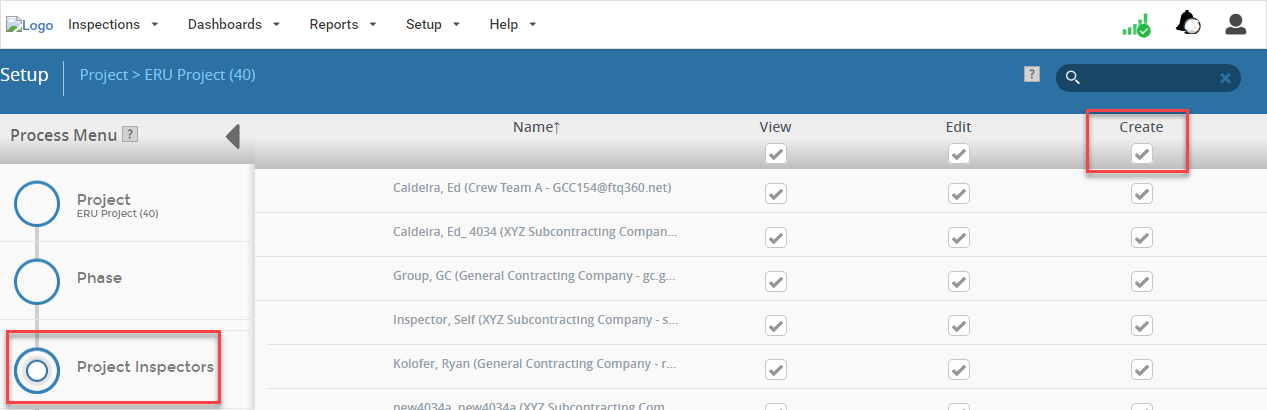Select the Phase step circle
This screenshot has height=410, width=1267.
[37, 281]
